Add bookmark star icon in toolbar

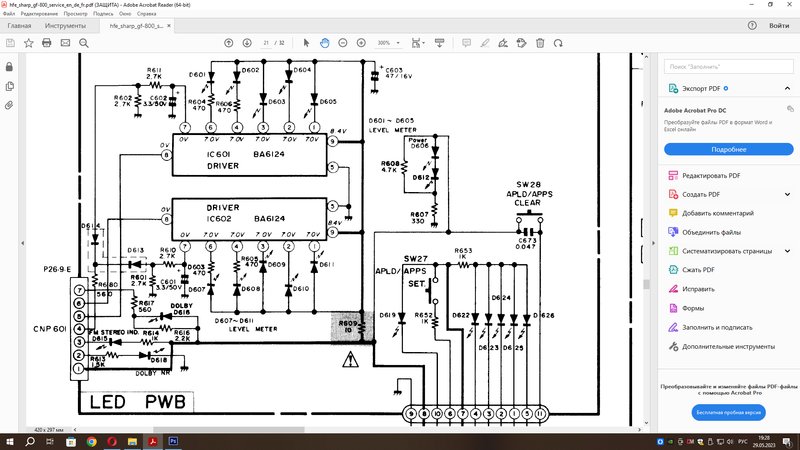pyautogui.click(x=29, y=43)
